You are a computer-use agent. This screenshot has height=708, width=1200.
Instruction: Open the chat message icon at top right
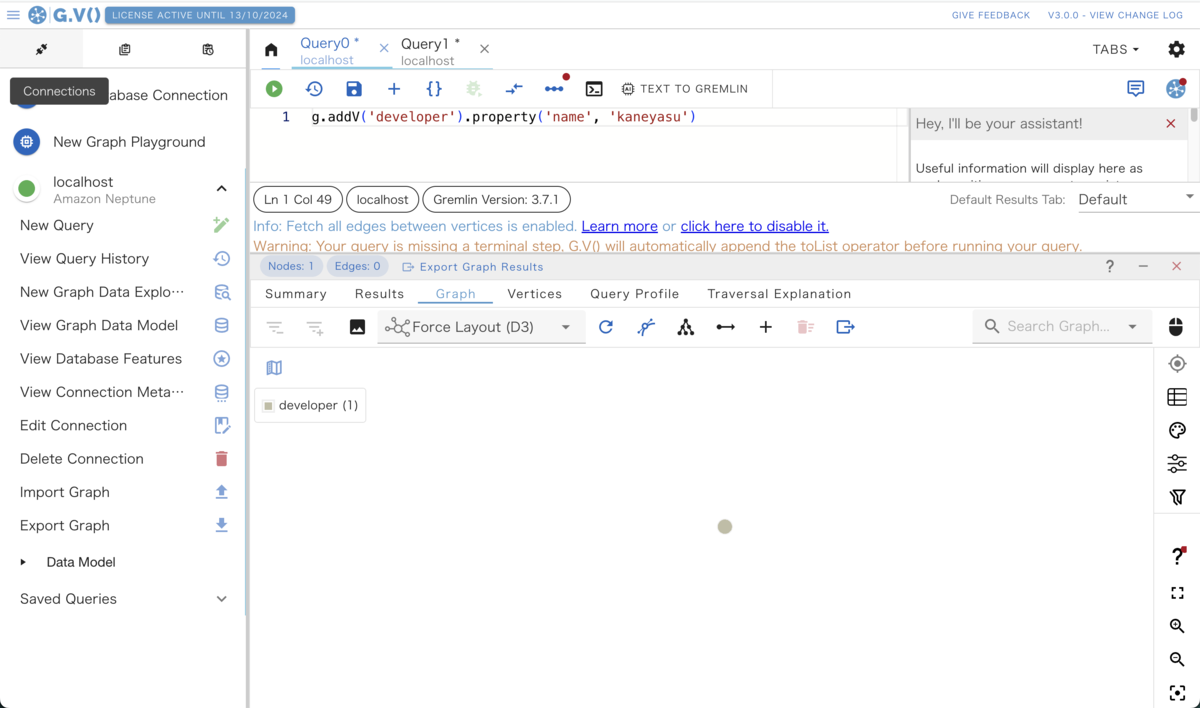[1136, 89]
